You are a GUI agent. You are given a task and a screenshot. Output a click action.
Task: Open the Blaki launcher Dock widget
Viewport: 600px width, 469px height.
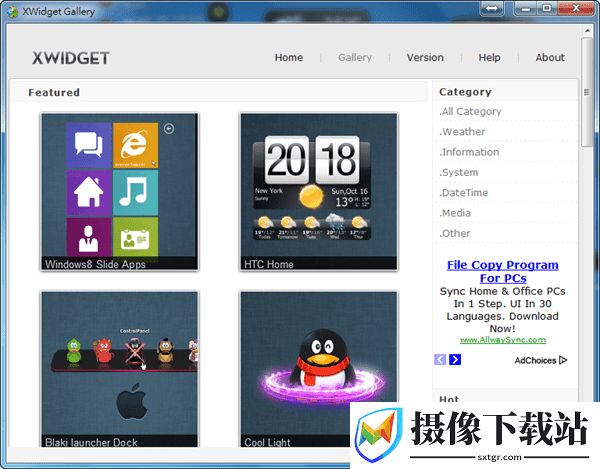[x=119, y=369]
